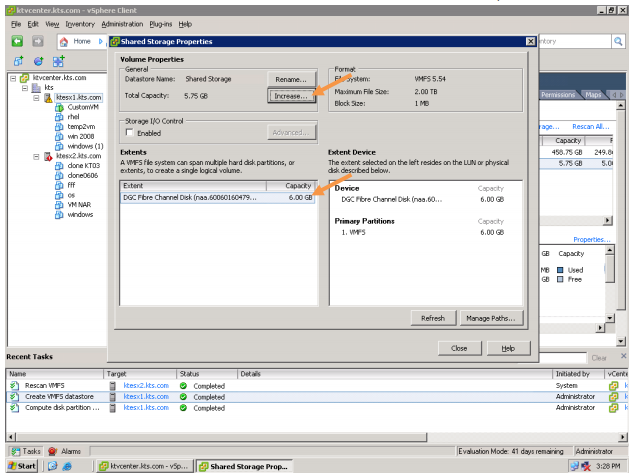This screenshot has width=631, height=473.
Task: Enable Storage I/O Control checkbox
Action: (129, 132)
